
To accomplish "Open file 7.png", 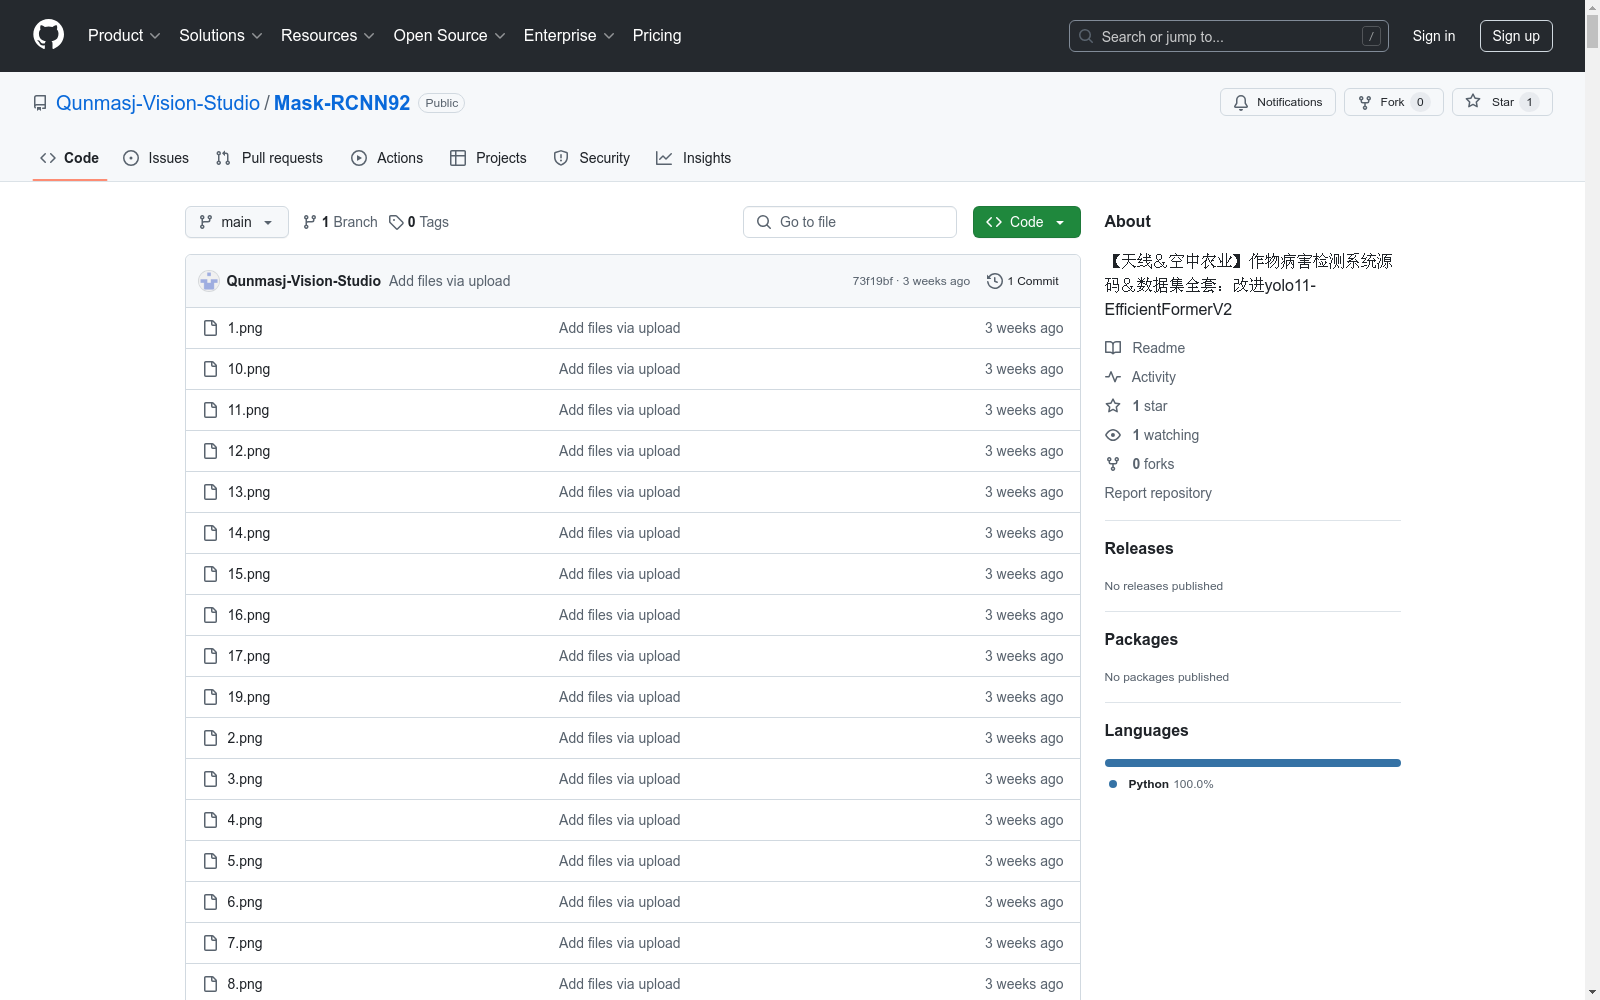I will click(x=245, y=943).
